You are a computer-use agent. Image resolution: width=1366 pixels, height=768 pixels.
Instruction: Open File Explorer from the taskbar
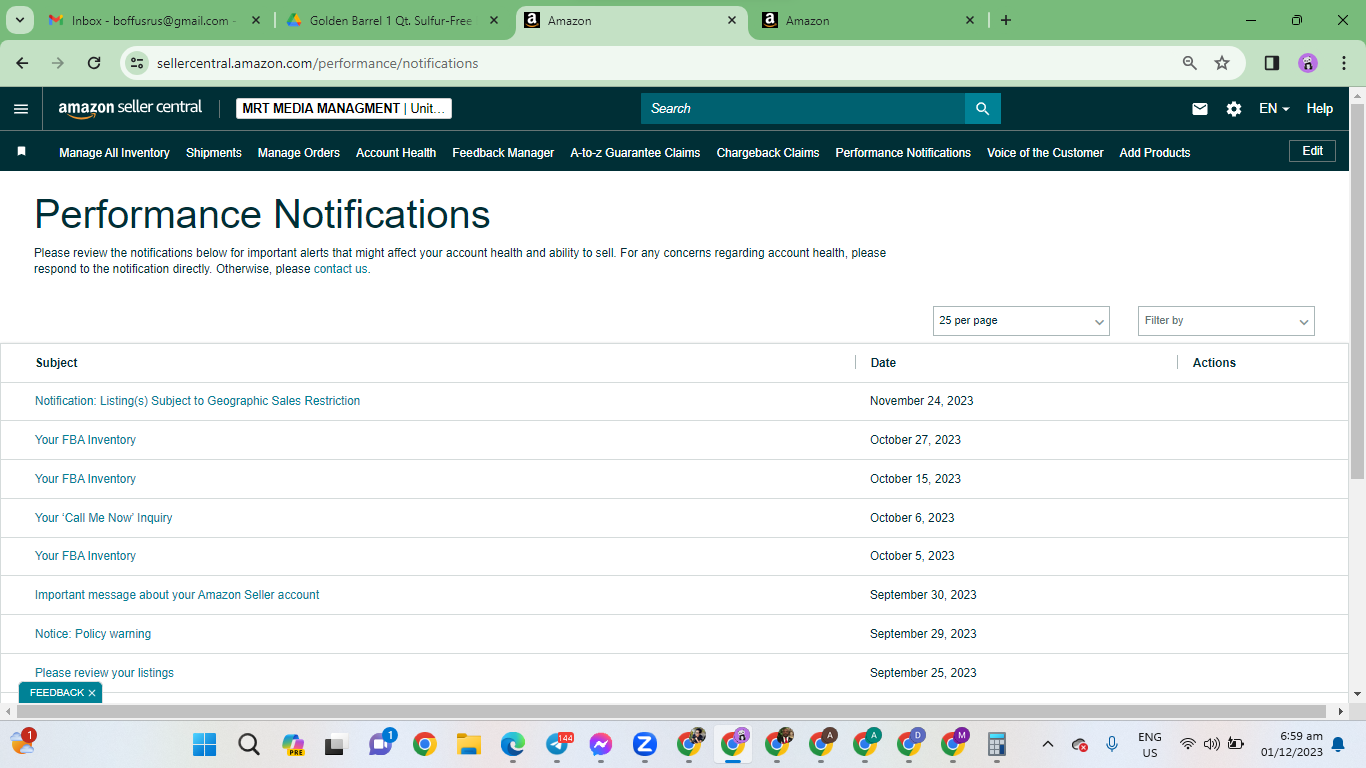(x=469, y=744)
